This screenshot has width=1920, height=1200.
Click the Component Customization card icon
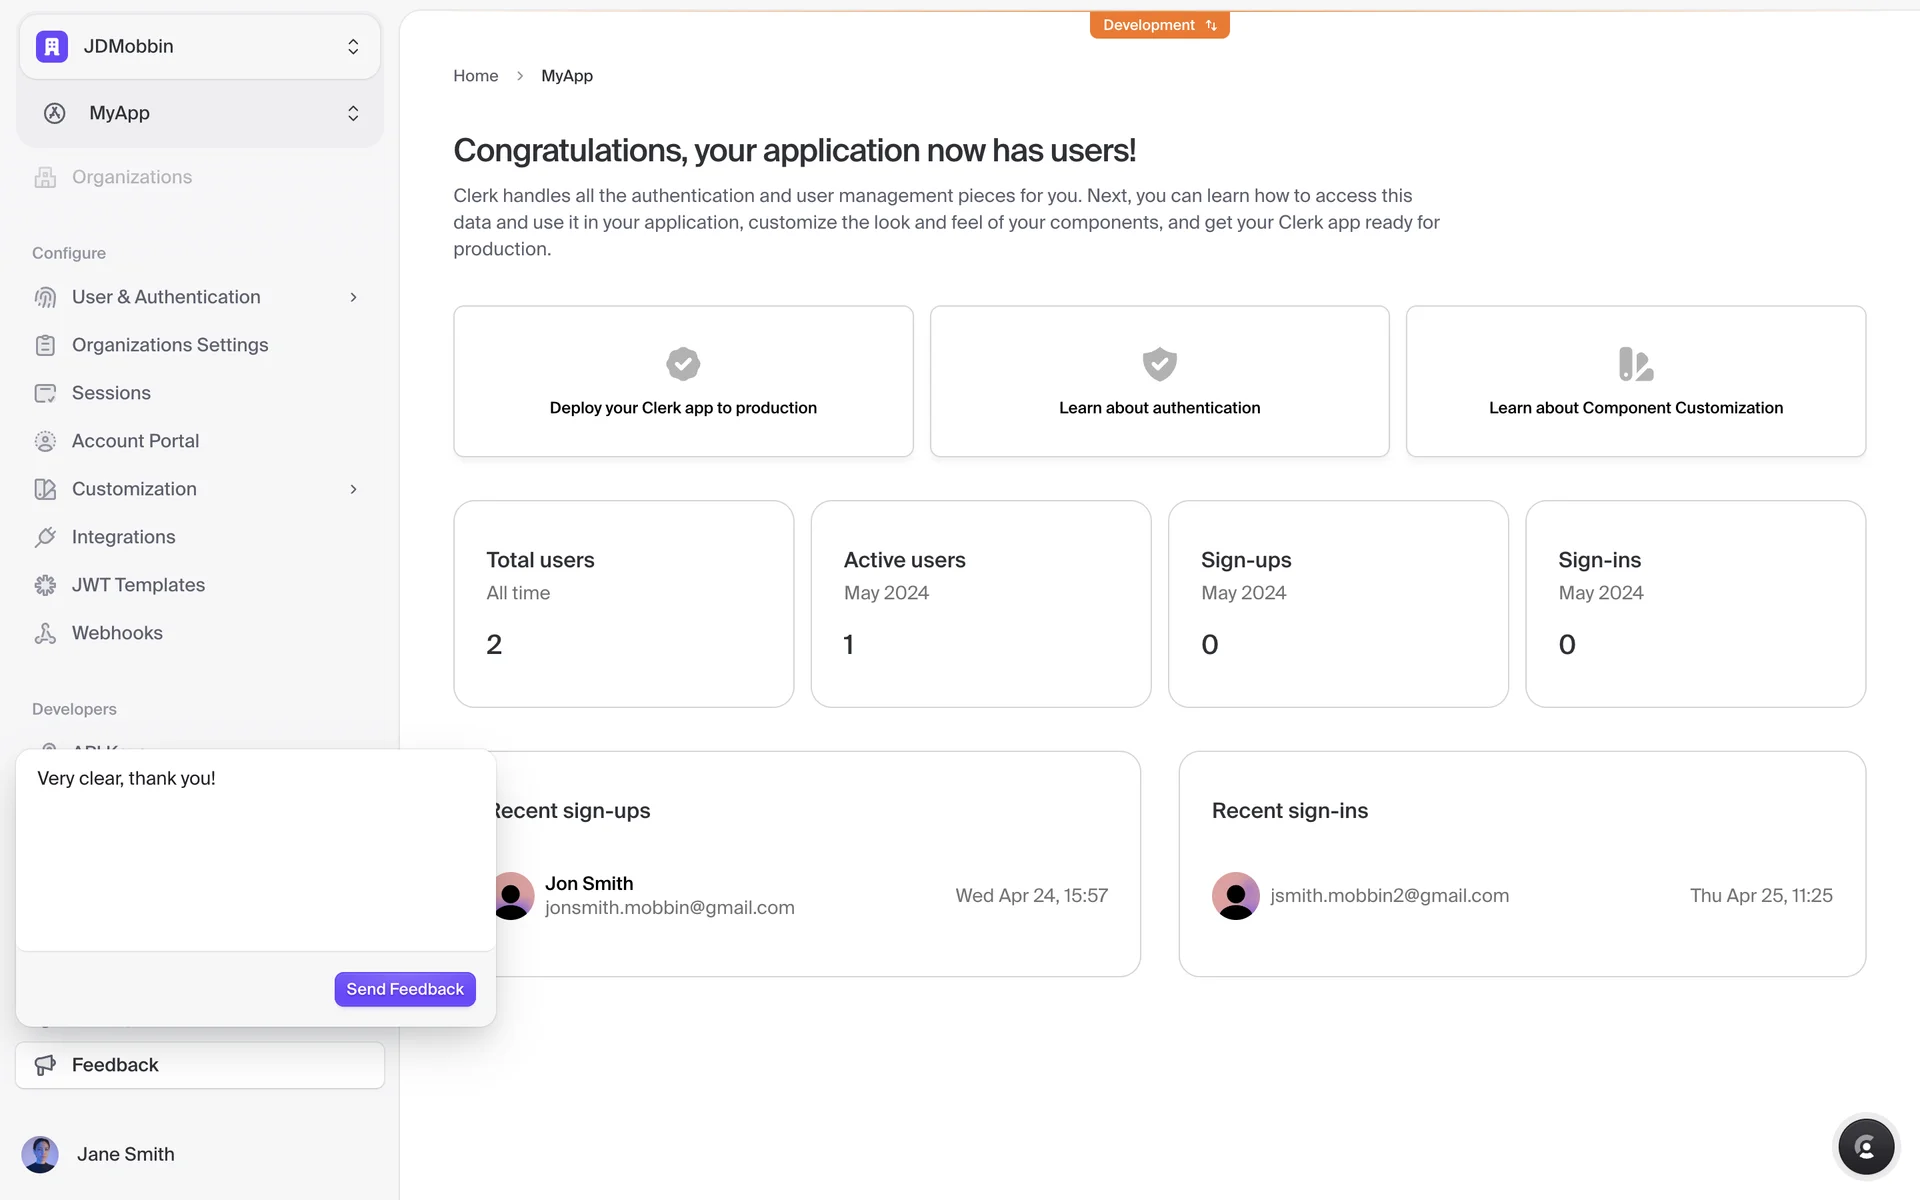pyautogui.click(x=1635, y=364)
